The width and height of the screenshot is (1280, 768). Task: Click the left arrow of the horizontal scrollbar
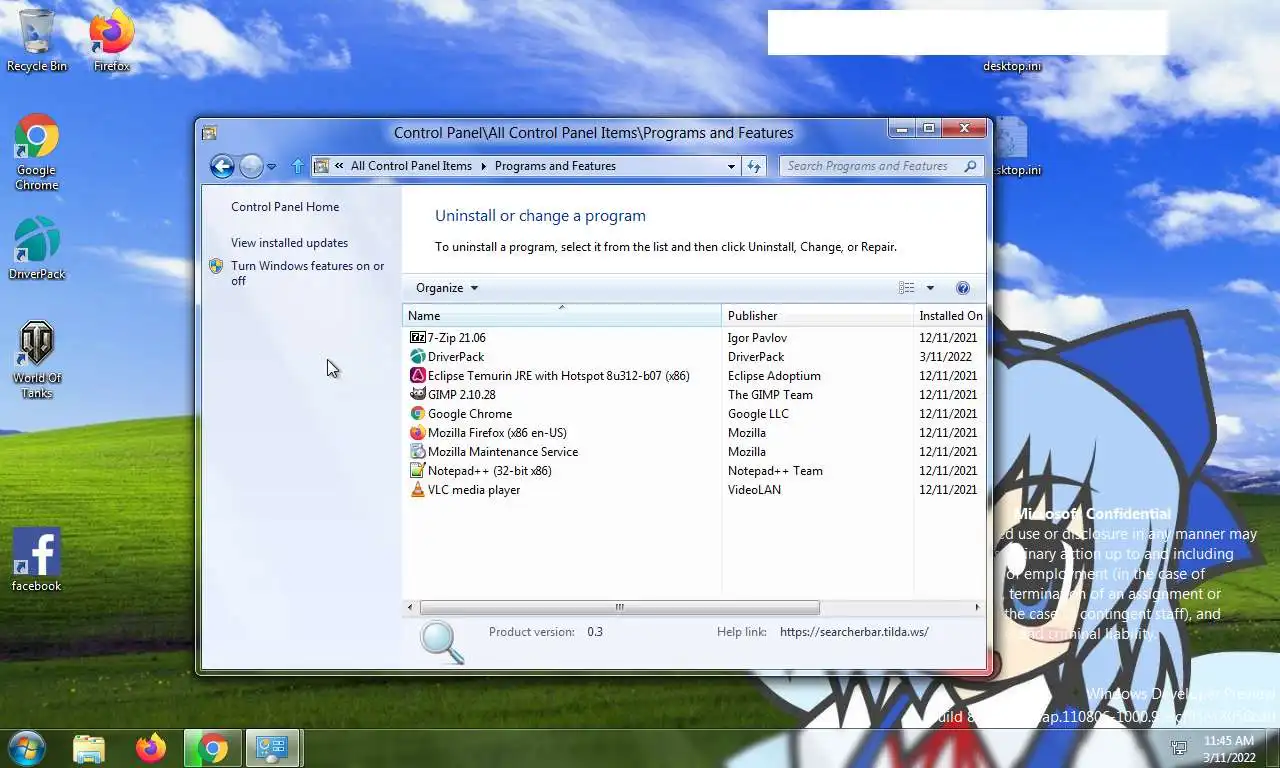pyautogui.click(x=410, y=607)
